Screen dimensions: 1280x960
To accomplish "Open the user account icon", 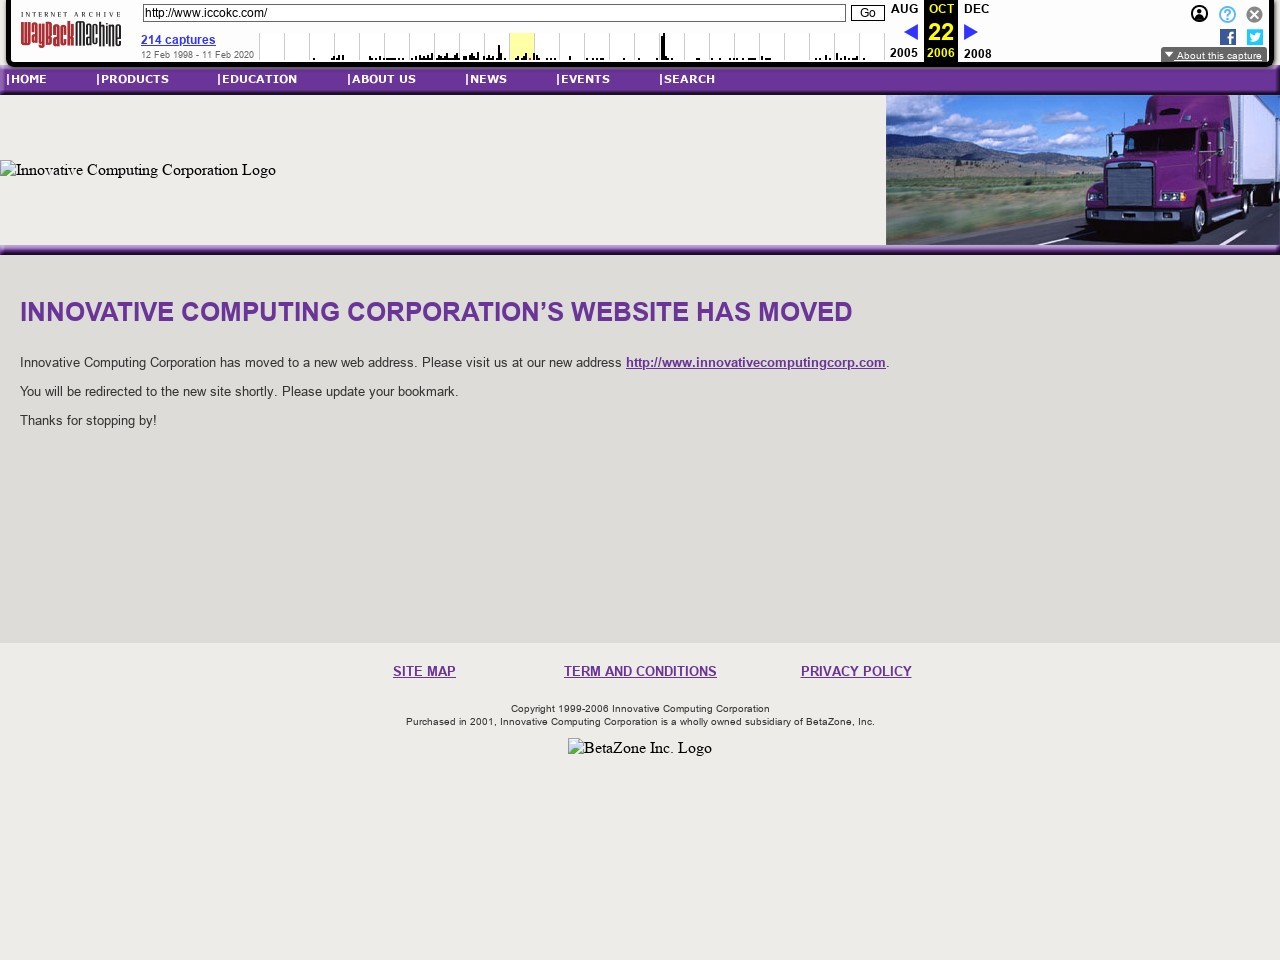I will coord(1199,14).
